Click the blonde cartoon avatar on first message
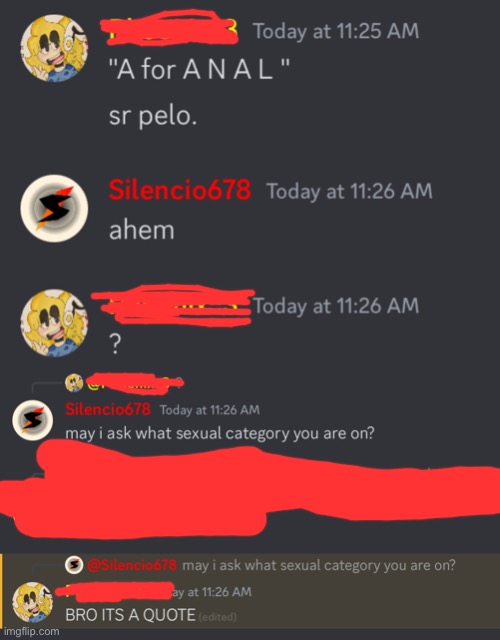The width and height of the screenshot is (500, 640). point(54,49)
